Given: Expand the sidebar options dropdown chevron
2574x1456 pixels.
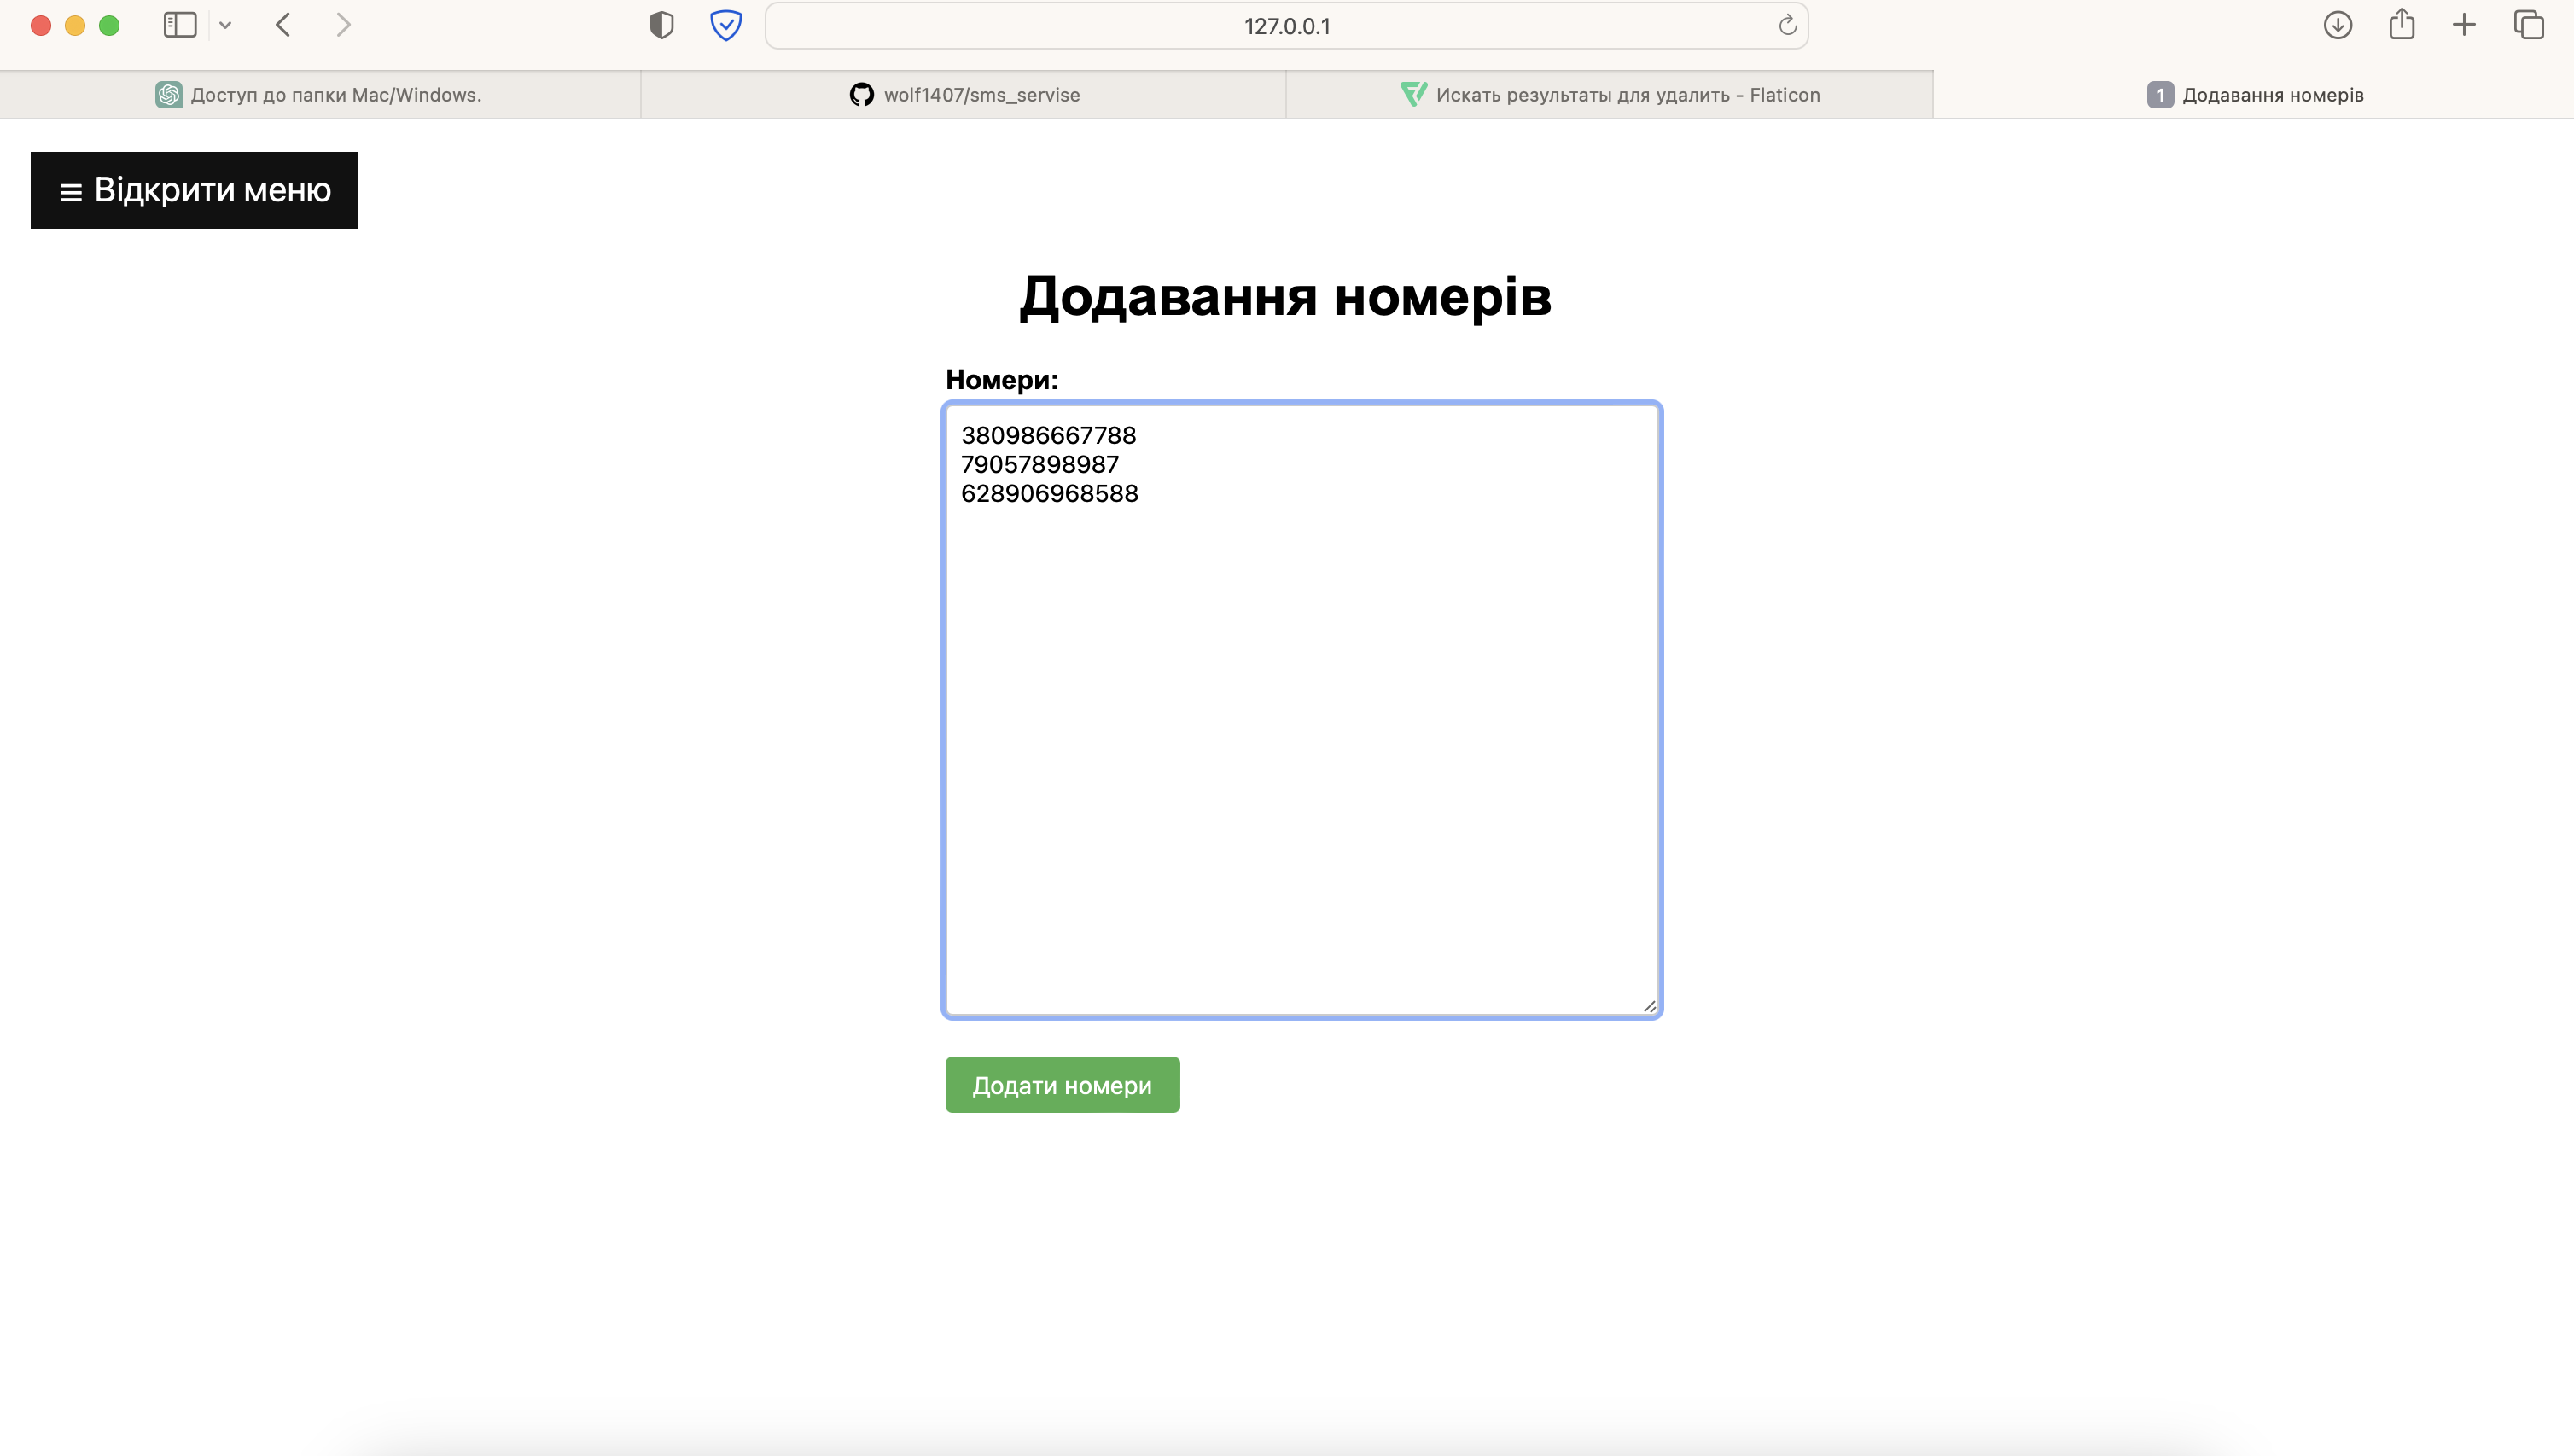Looking at the screenshot, I should click(x=226, y=25).
